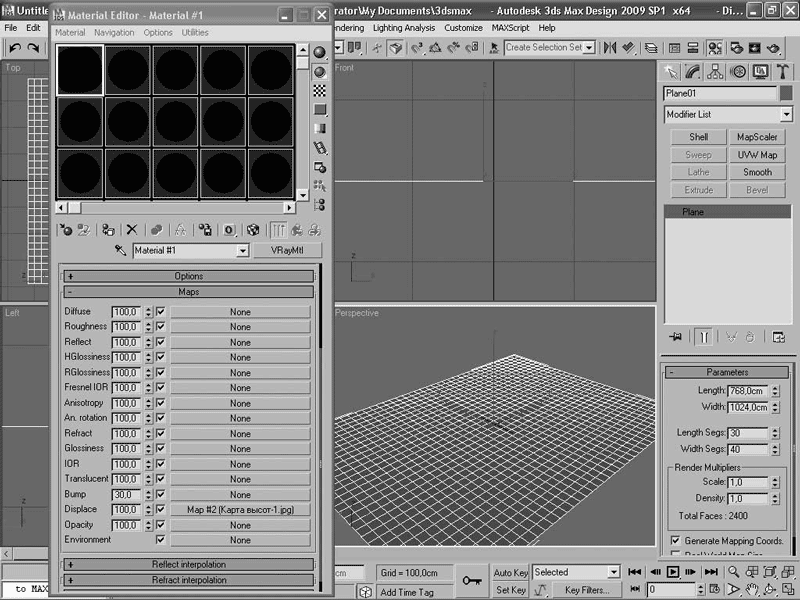
Task: Click the VRayMtl material type button
Action: (287, 251)
